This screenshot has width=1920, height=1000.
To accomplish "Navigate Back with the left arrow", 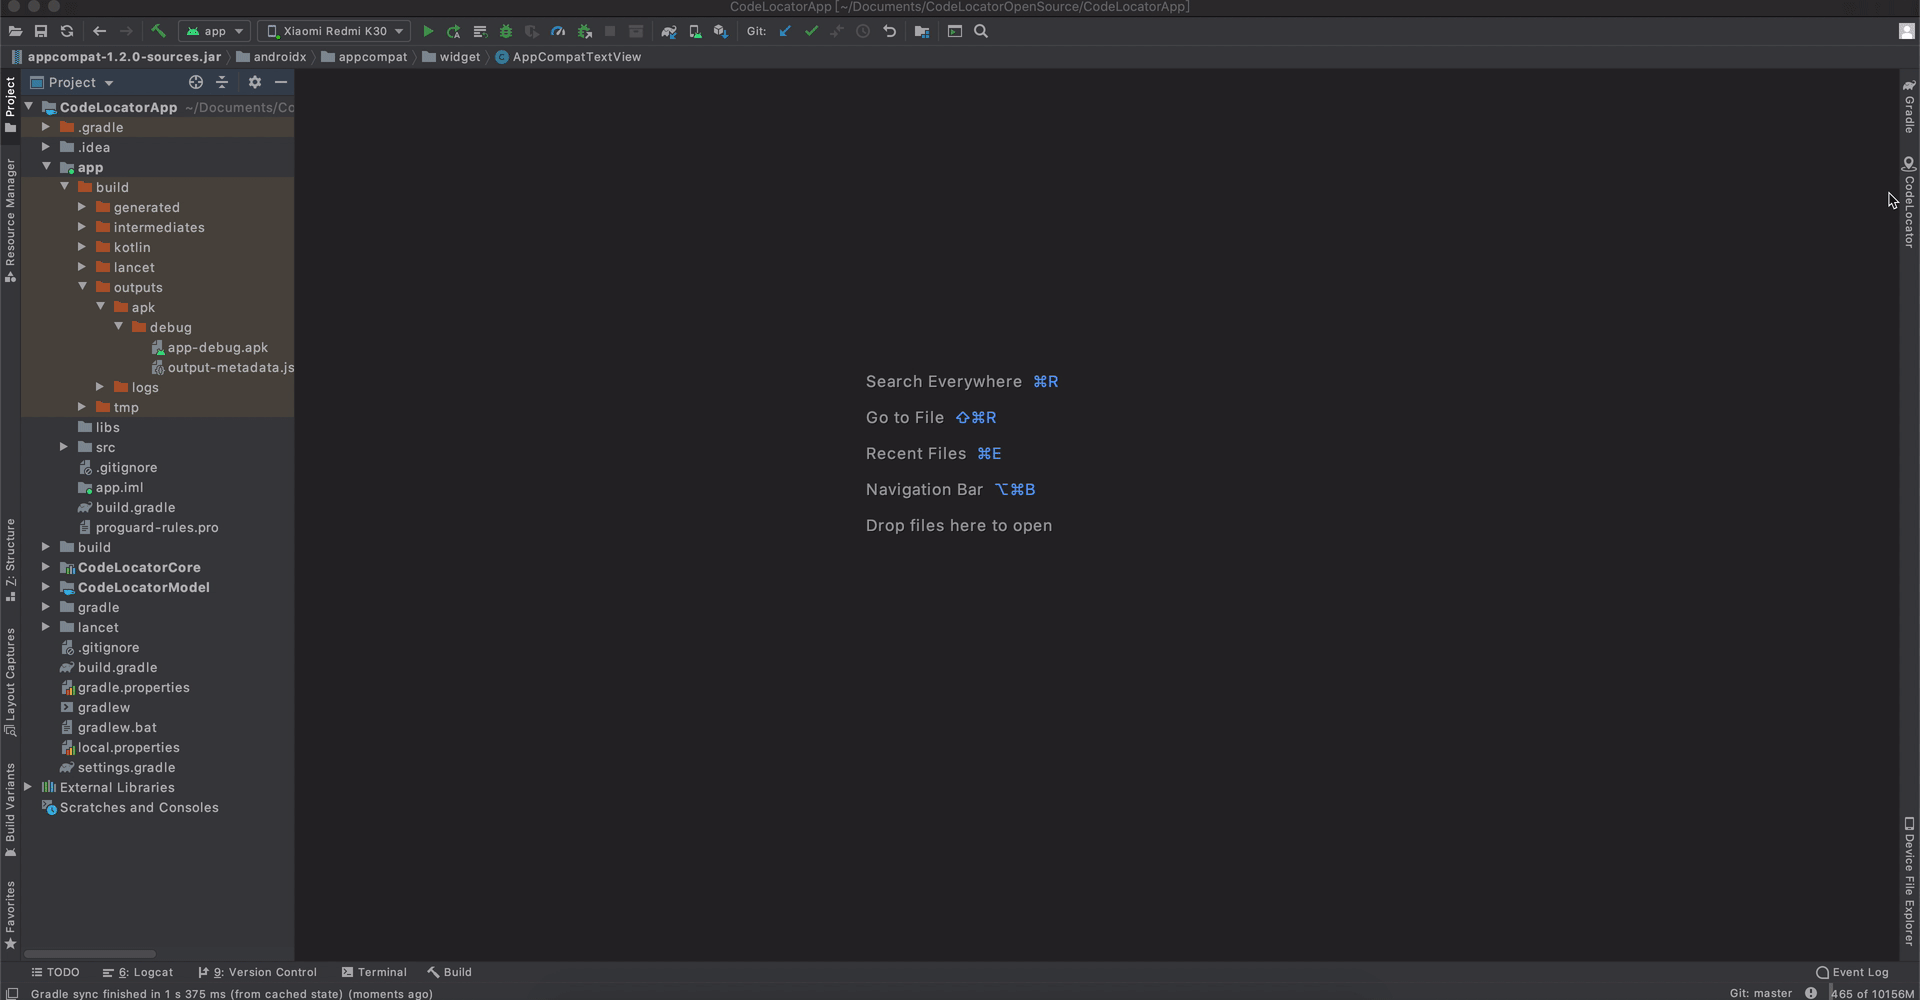I will pos(99,32).
